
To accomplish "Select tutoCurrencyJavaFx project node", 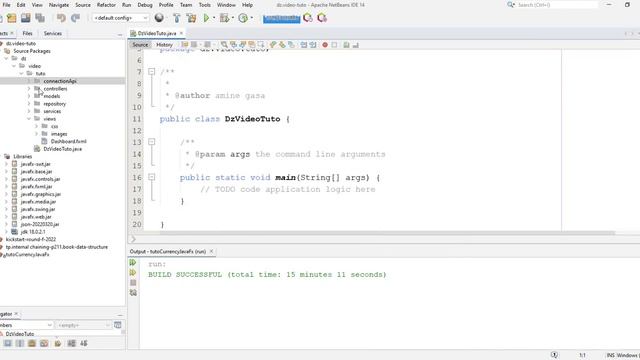I will [27, 255].
